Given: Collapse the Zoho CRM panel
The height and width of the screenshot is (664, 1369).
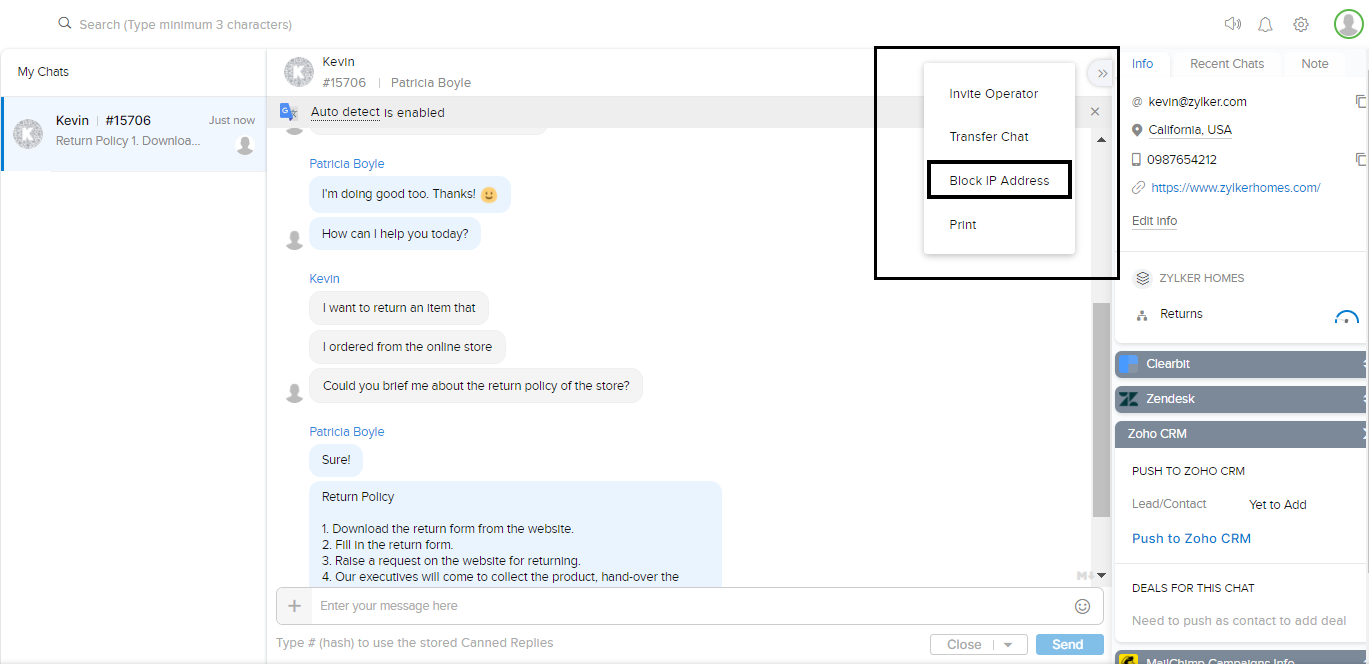Looking at the screenshot, I should pos(1242,434).
